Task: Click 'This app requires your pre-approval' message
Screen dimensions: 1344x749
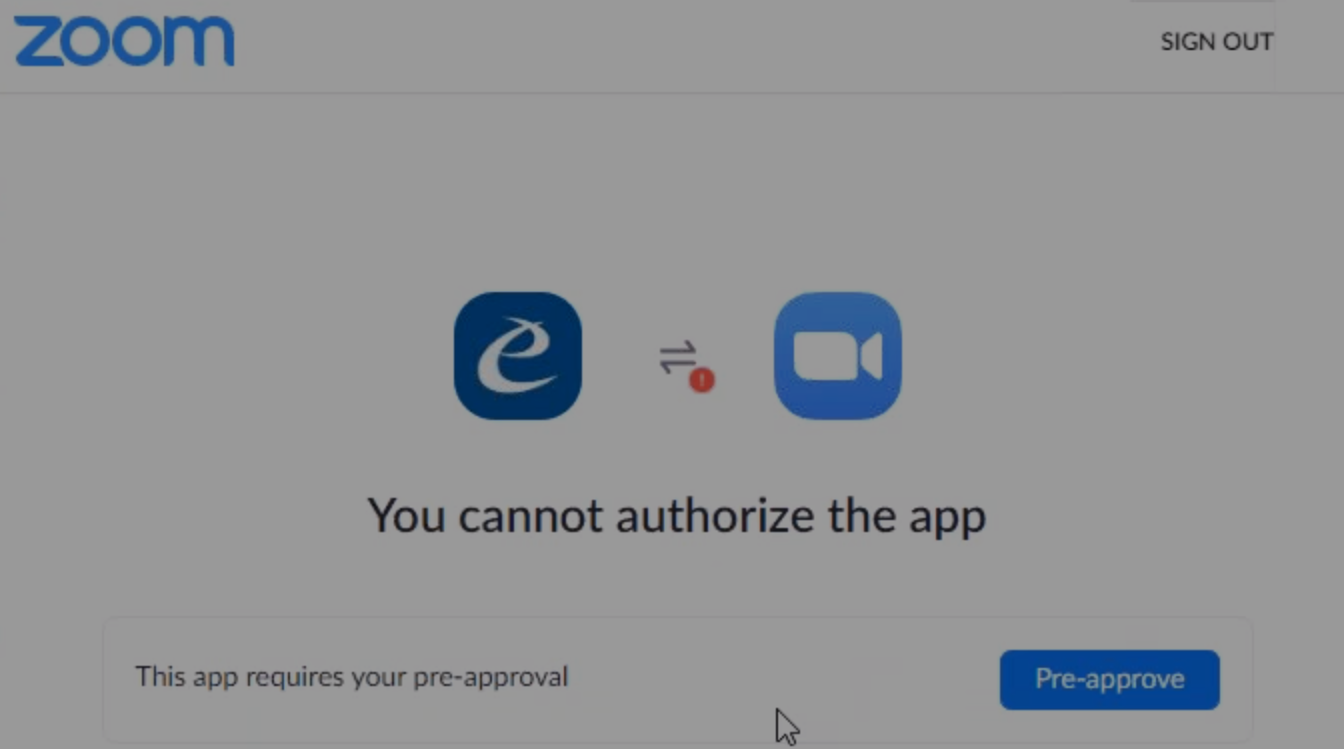Action: pyautogui.click(x=352, y=677)
